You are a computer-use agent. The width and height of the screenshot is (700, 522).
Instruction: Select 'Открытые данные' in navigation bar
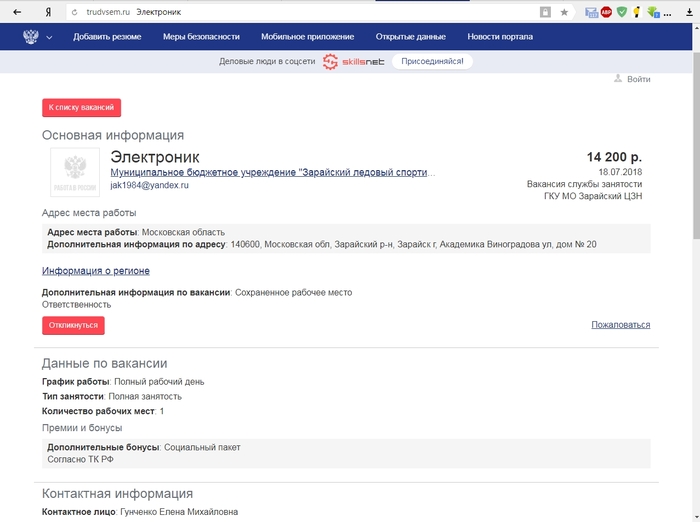coord(410,37)
